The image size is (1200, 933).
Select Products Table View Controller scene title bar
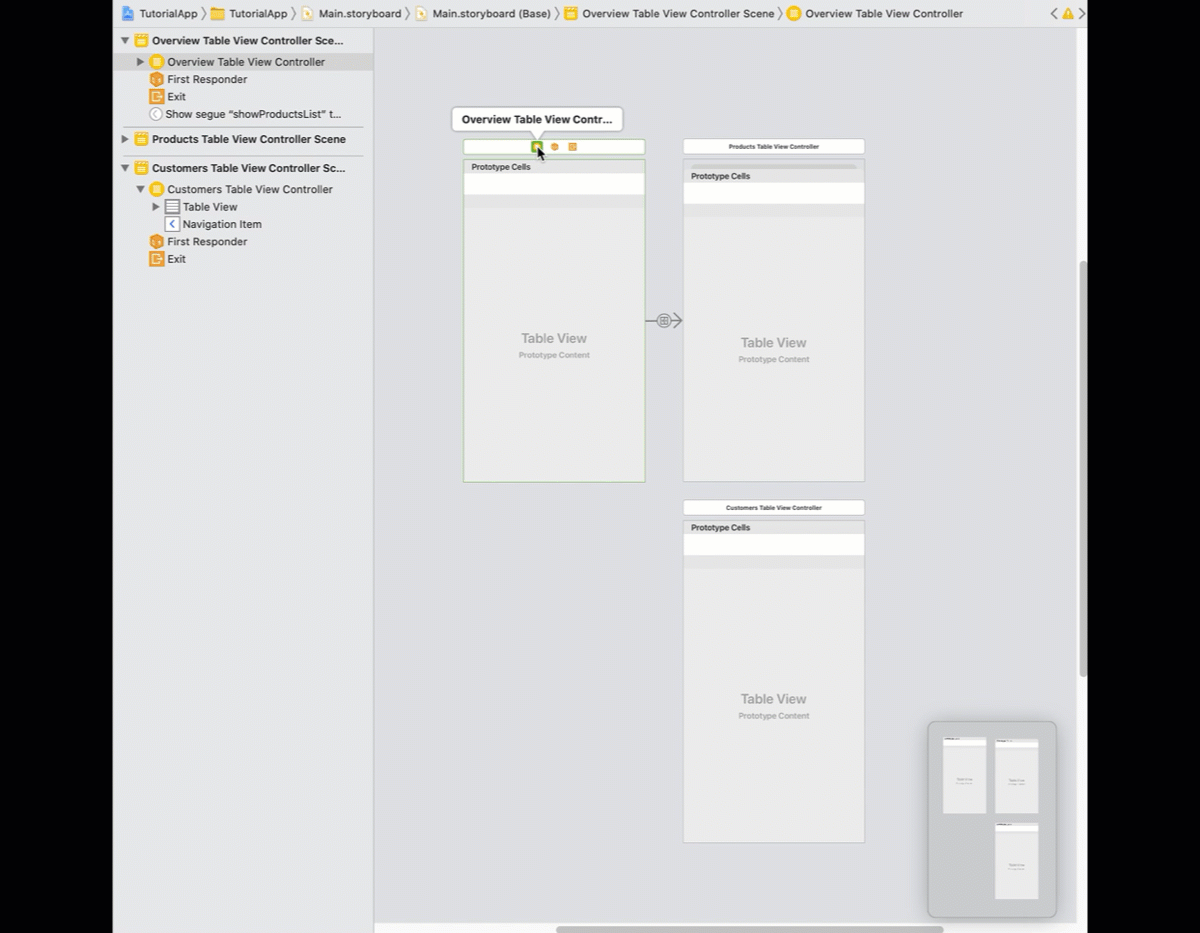tap(774, 147)
